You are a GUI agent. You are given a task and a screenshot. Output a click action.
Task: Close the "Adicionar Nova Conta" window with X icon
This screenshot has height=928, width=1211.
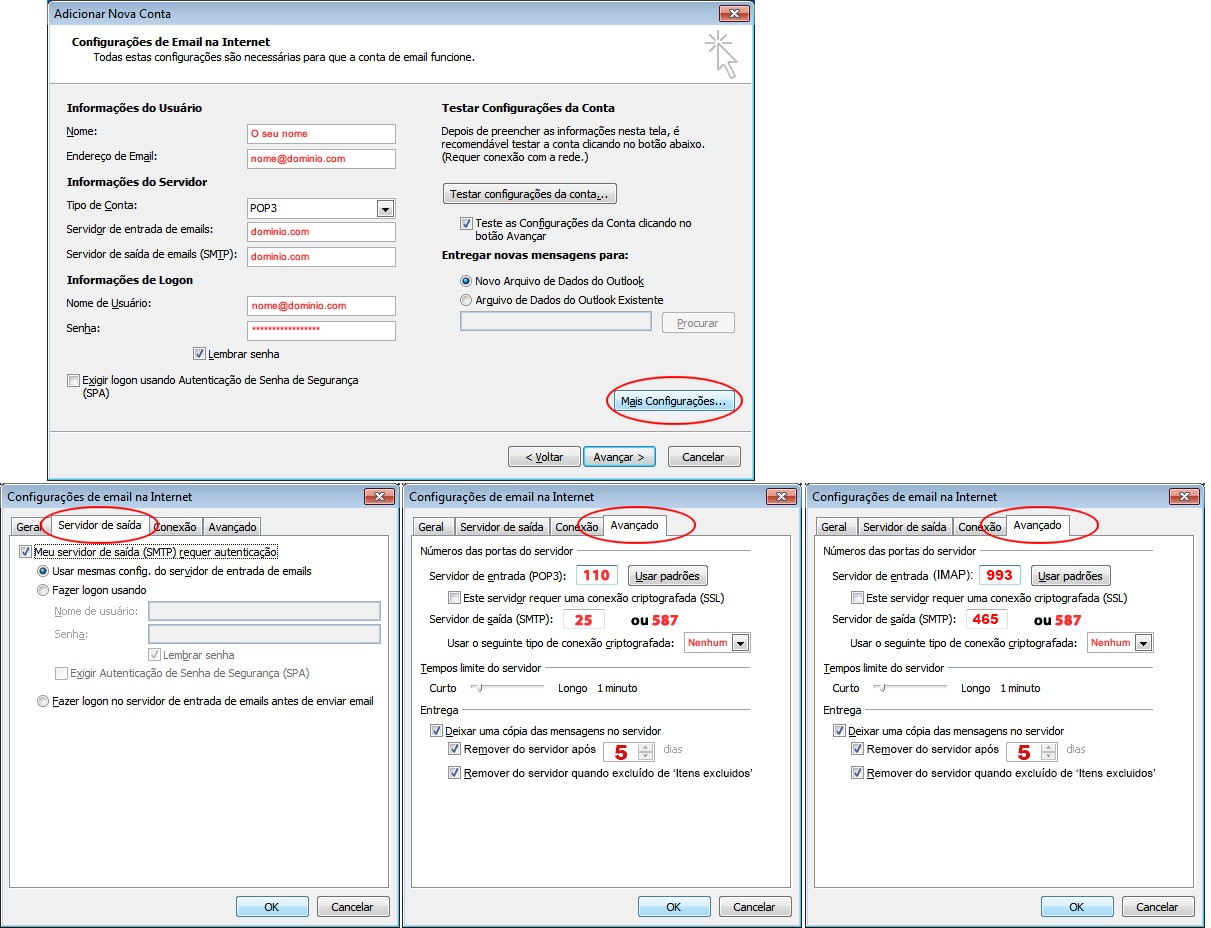click(733, 14)
